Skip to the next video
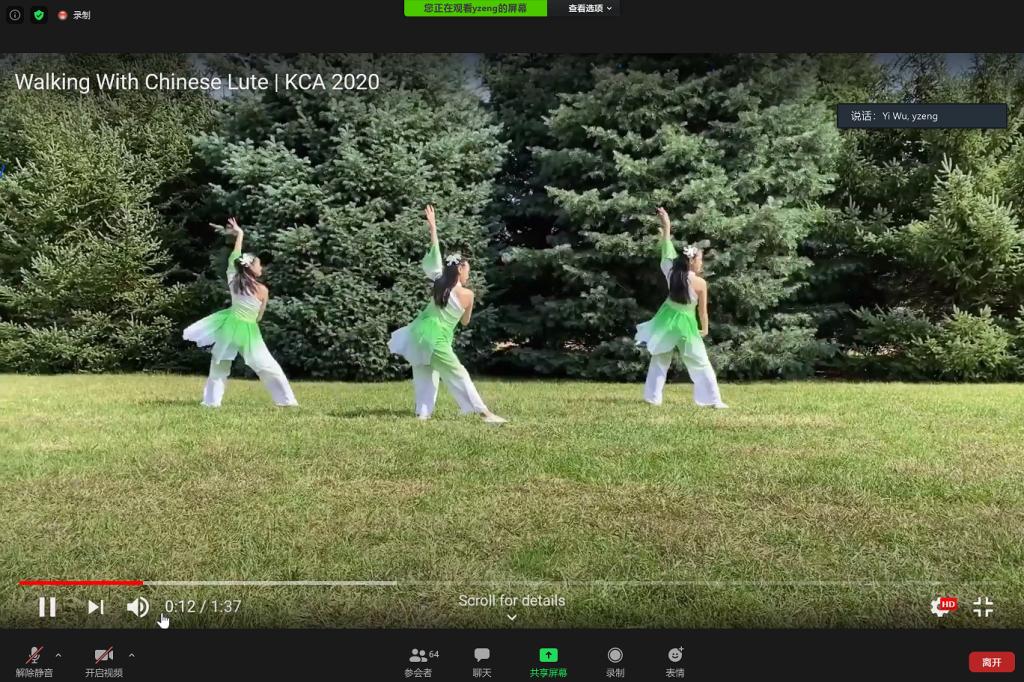This screenshot has width=1024, height=682. (x=95, y=607)
